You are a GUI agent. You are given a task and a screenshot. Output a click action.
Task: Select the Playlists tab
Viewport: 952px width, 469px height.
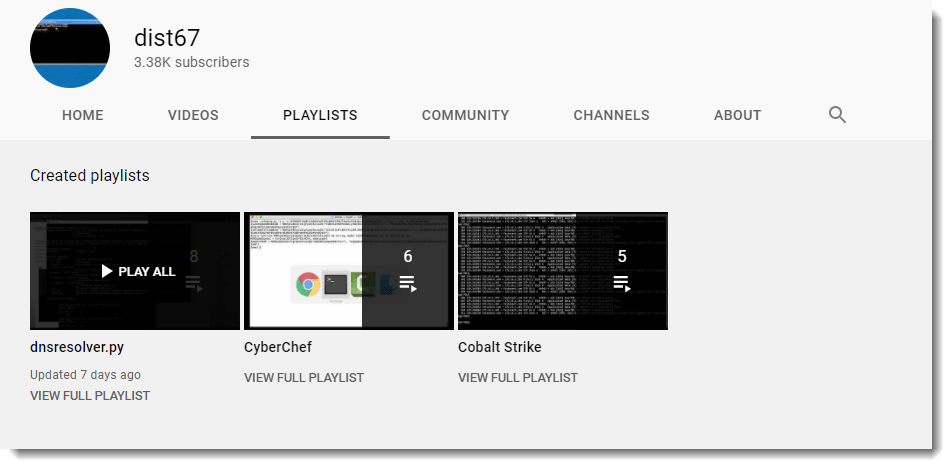click(320, 115)
